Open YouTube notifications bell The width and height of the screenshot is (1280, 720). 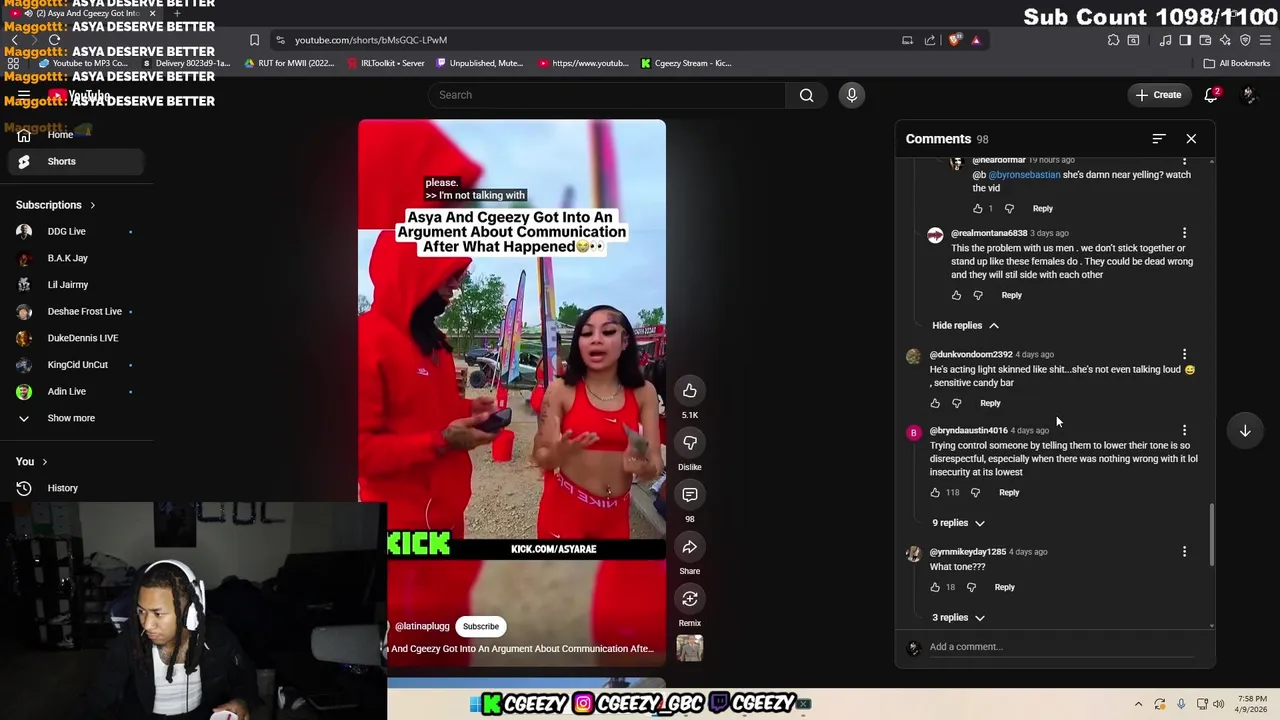1211,95
